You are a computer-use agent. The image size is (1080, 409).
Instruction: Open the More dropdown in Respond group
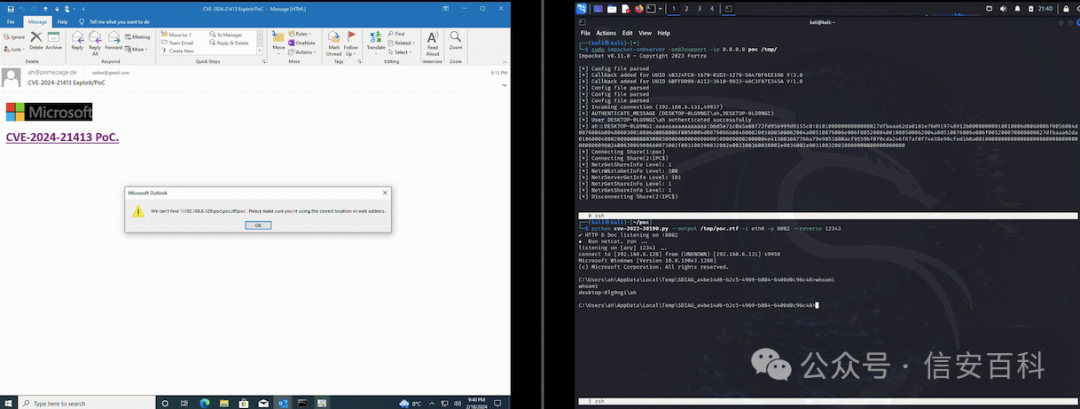point(137,49)
